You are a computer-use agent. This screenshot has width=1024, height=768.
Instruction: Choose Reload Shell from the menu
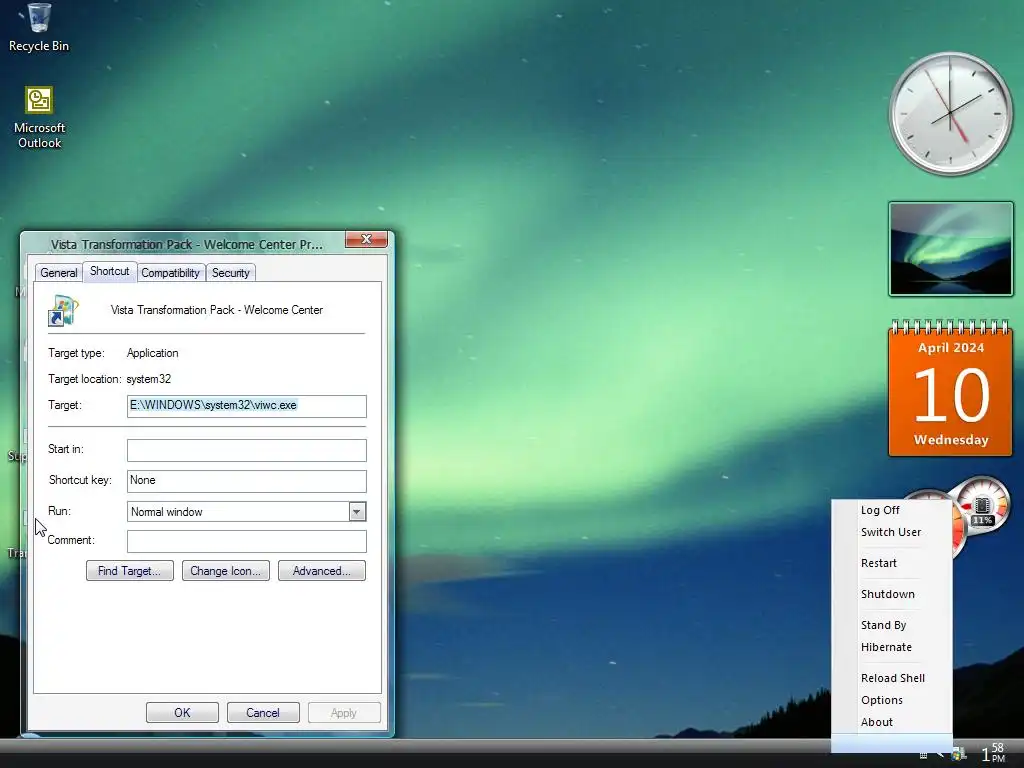point(892,678)
